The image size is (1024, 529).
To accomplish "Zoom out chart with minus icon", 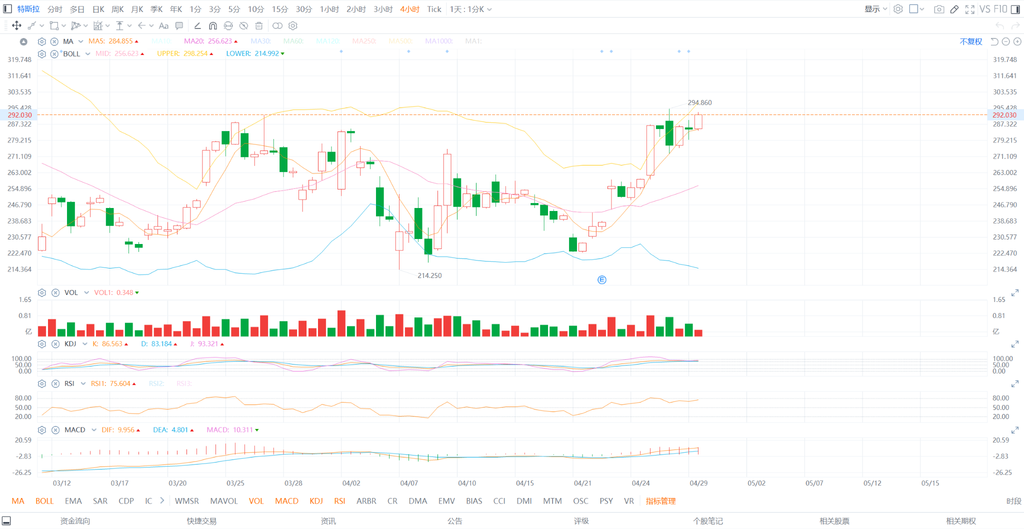I will (x=1006, y=41).
